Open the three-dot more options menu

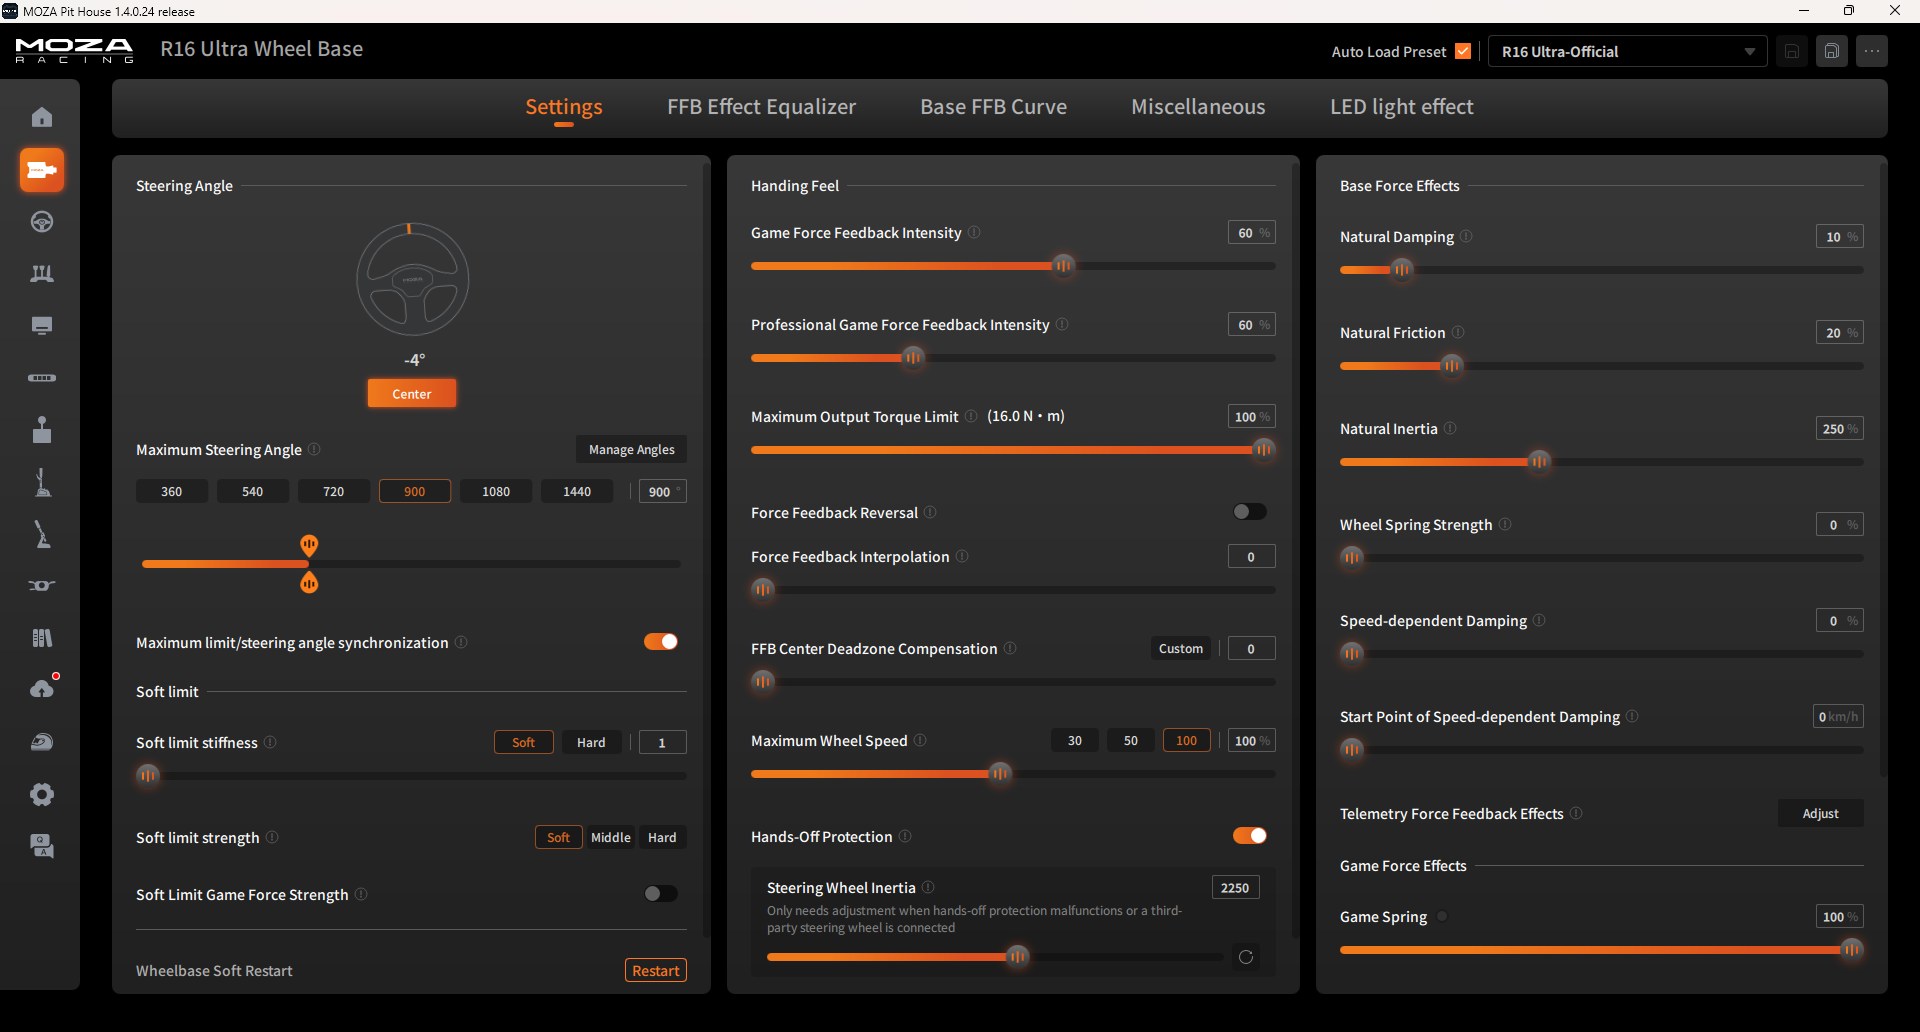(1873, 51)
